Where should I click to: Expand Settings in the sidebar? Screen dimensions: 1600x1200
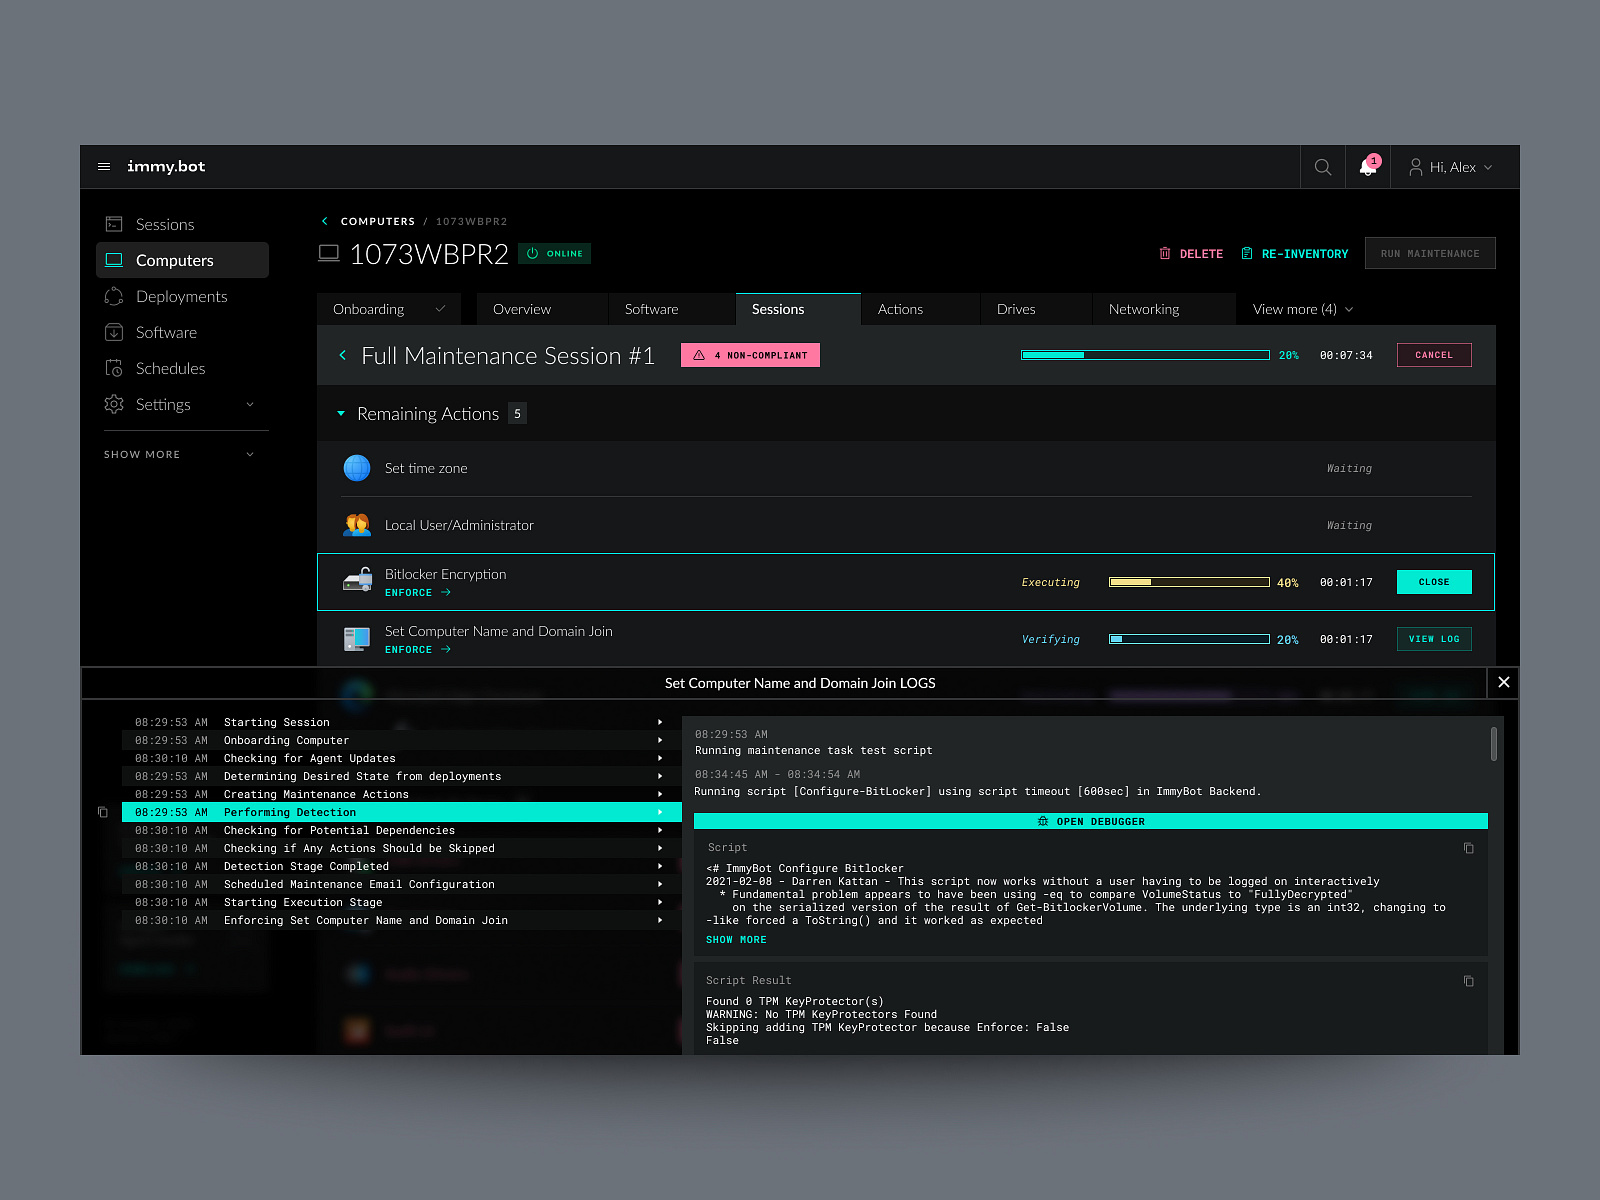pyautogui.click(x=249, y=404)
